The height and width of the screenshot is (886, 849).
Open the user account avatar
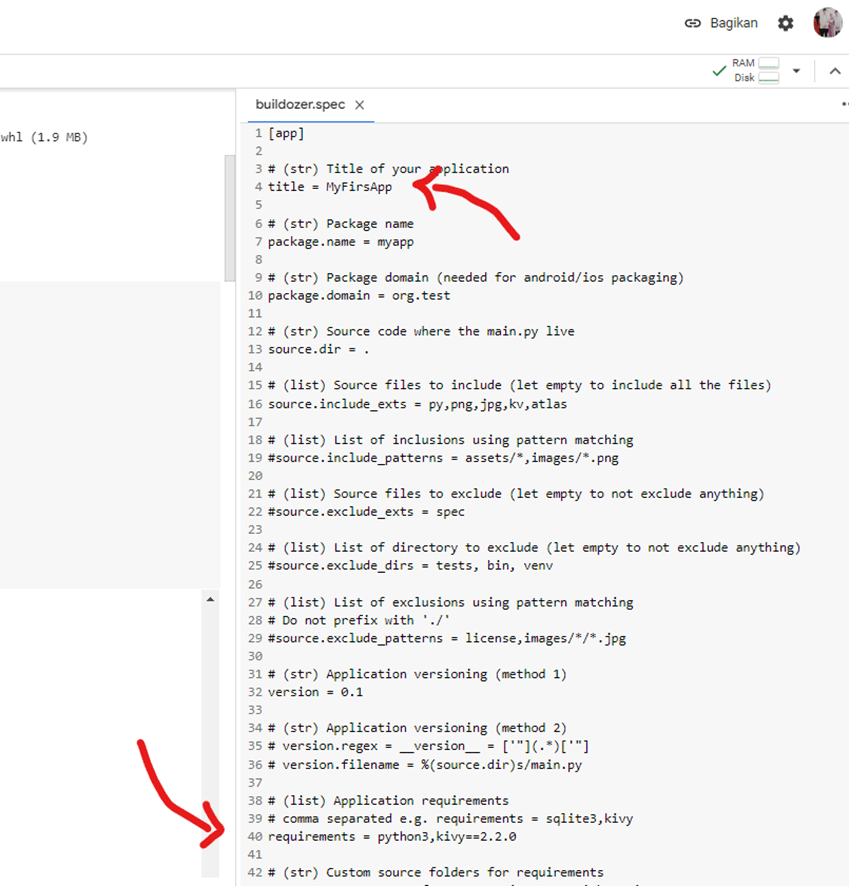click(828, 23)
